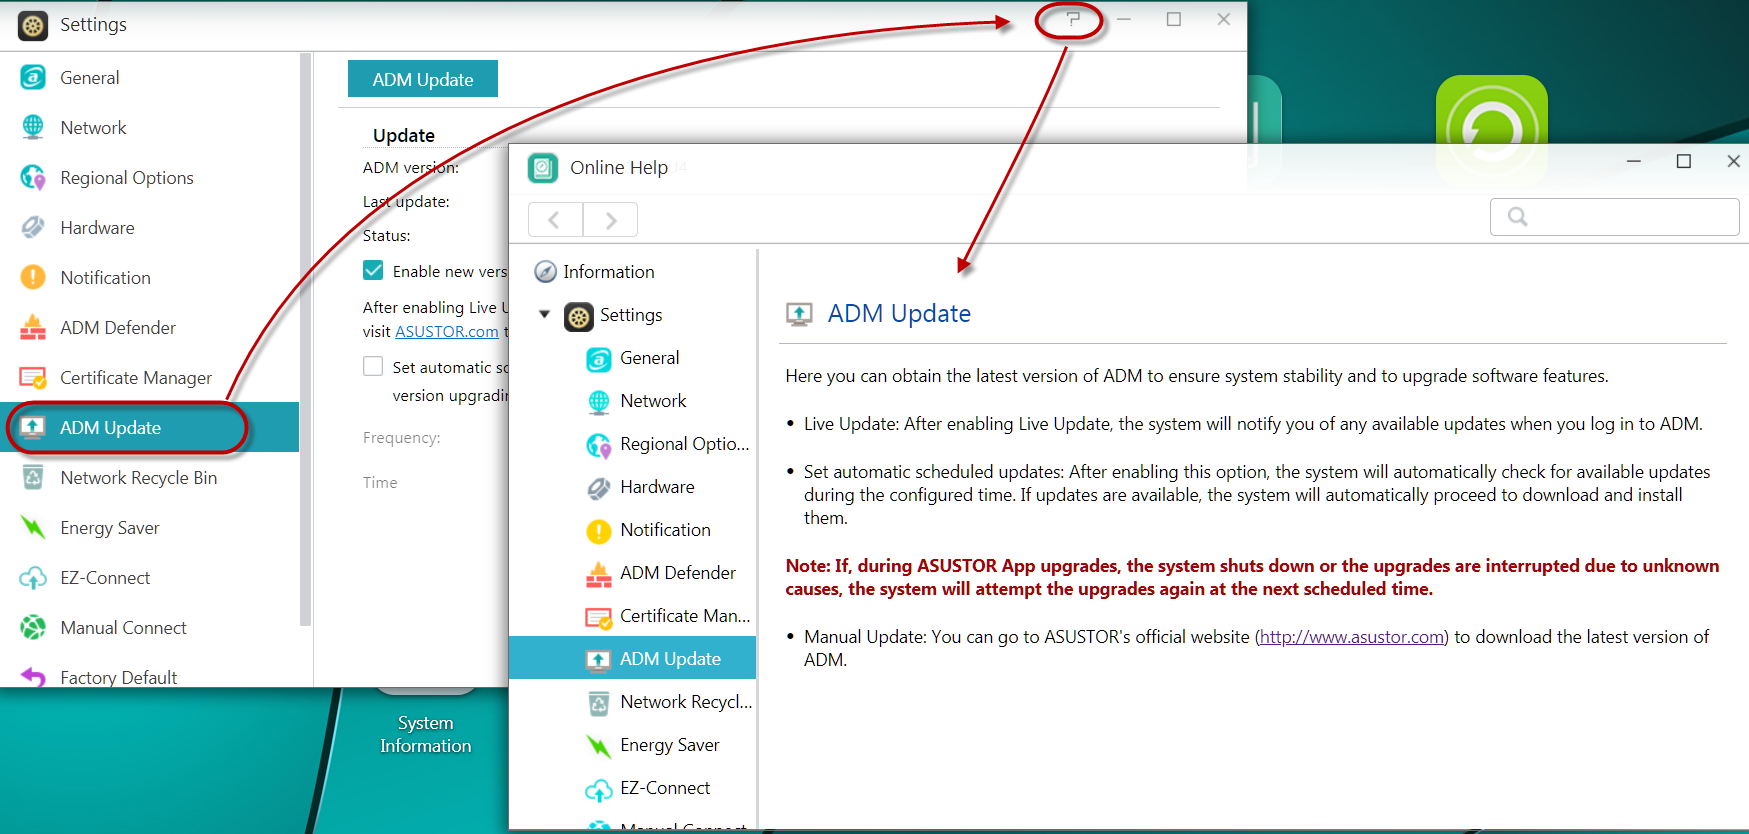Click the 'Update' section heading in Settings
This screenshot has width=1749, height=834.
tap(404, 136)
